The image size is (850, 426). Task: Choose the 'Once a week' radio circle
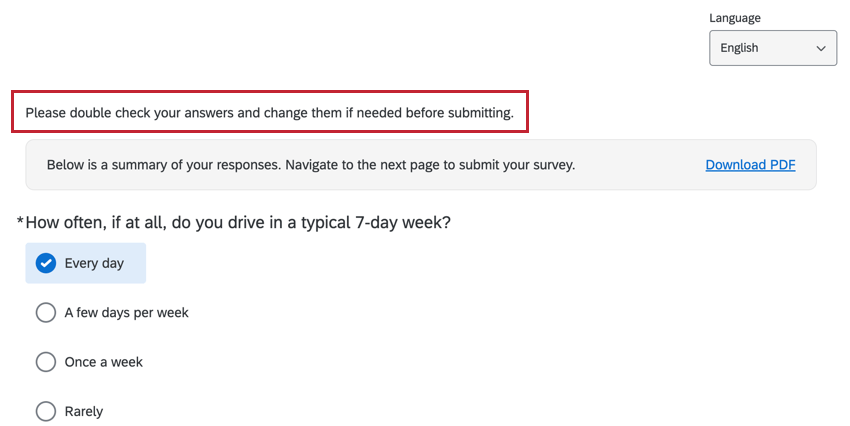pos(45,362)
